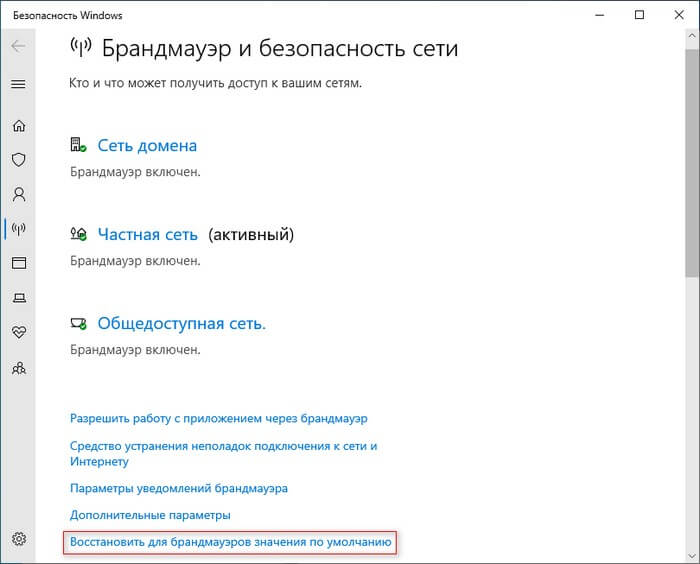
Task: Click Восстановить для брандмауэров значения по умолчанию
Action: [230, 542]
